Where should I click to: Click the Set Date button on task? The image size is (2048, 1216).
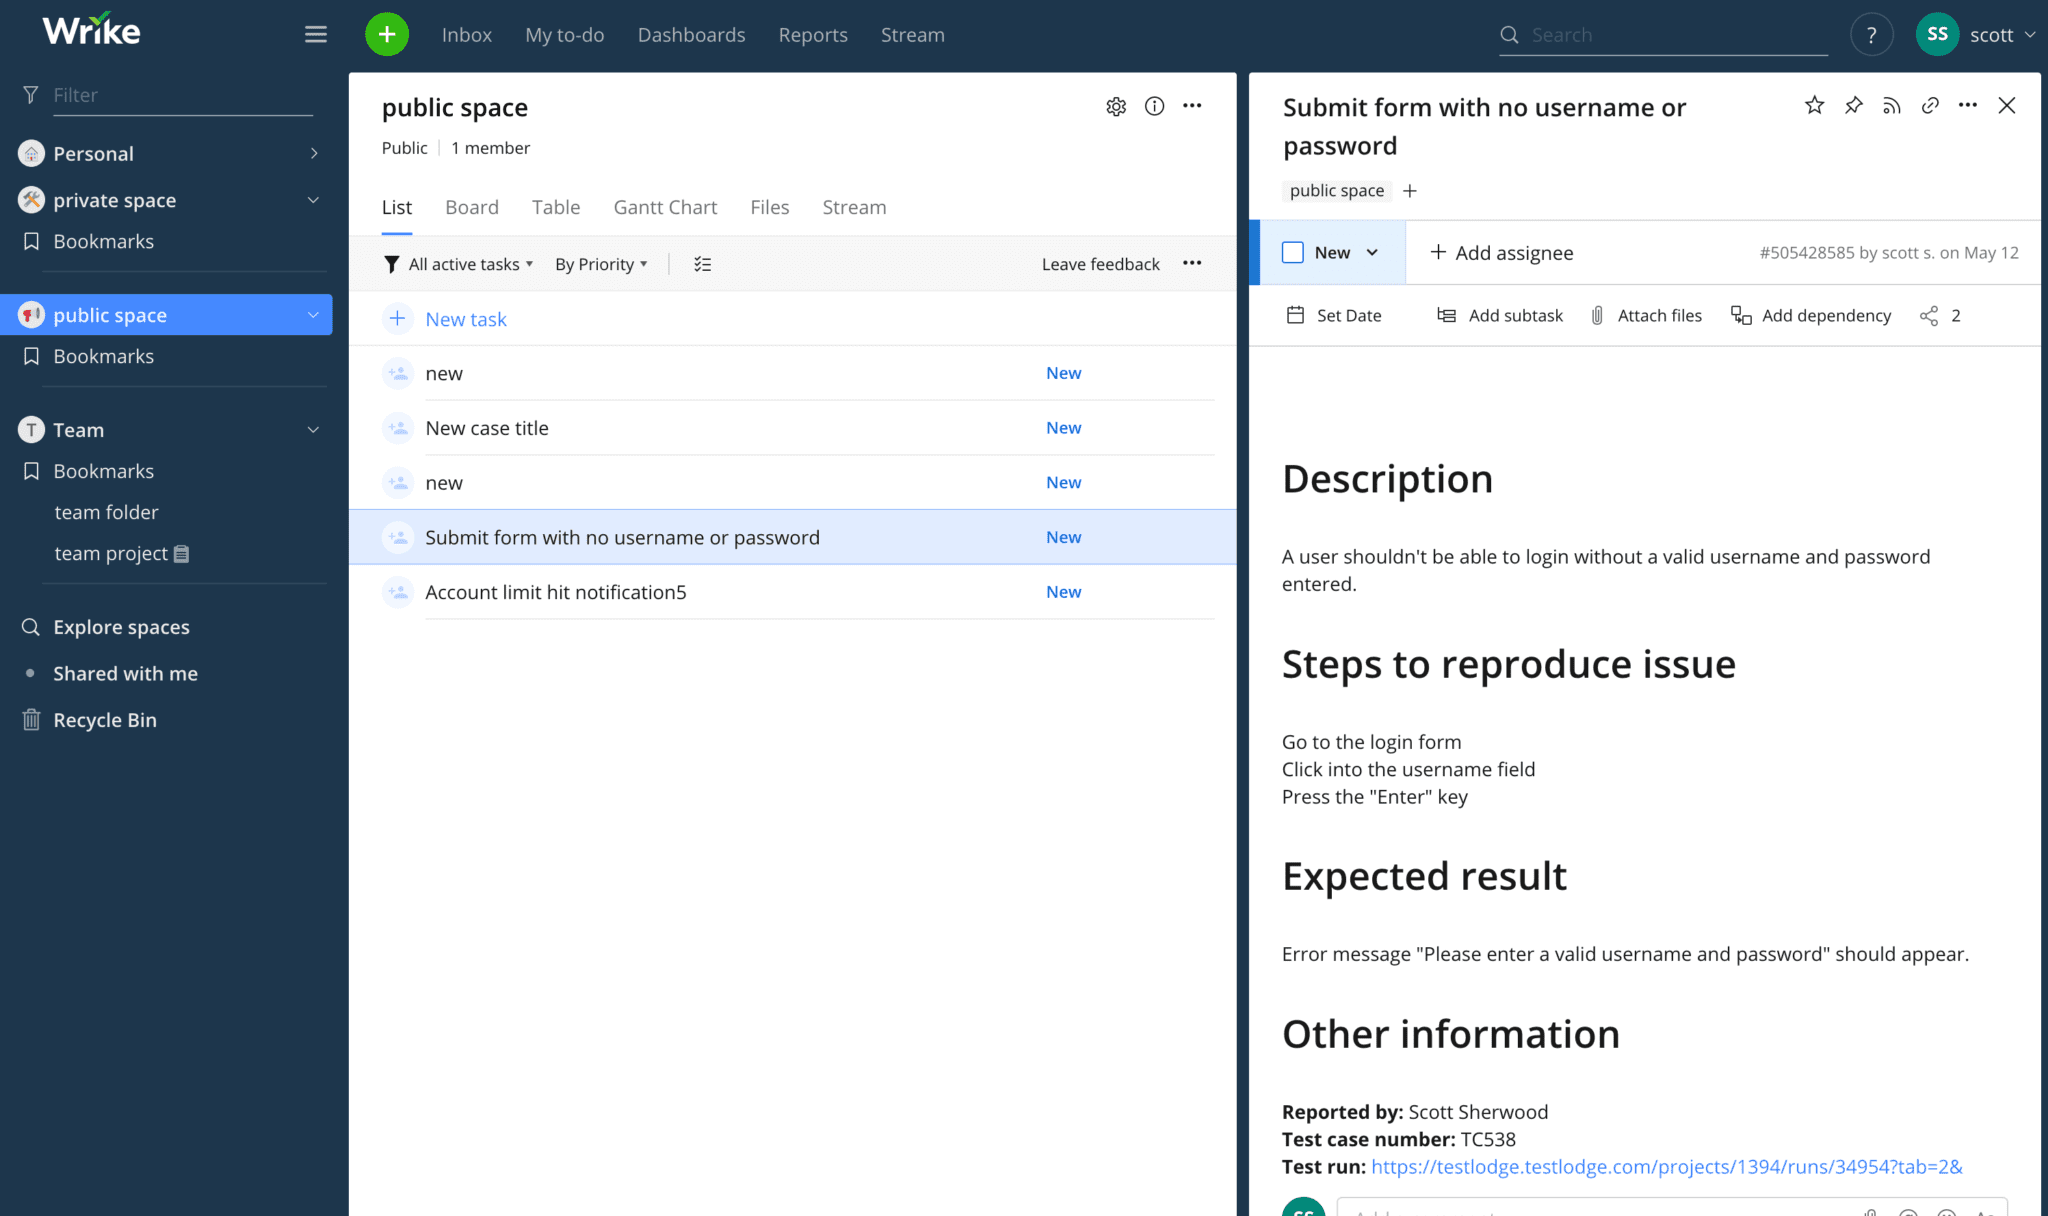pyautogui.click(x=1332, y=316)
